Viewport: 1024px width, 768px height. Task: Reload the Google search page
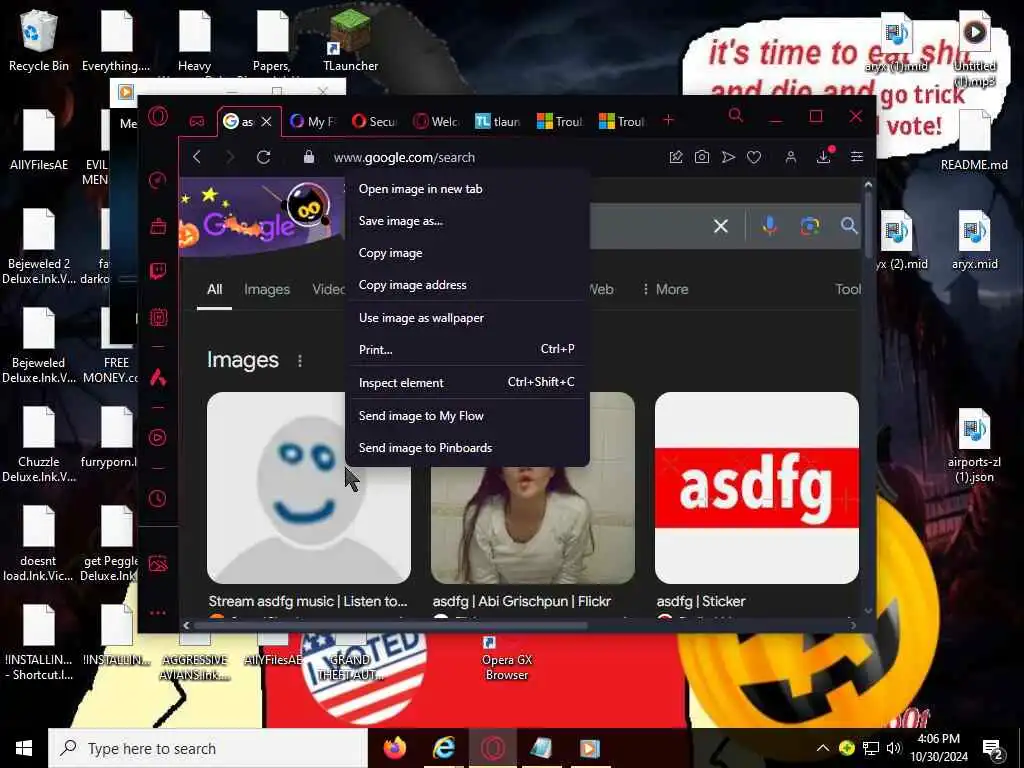pyautogui.click(x=263, y=157)
